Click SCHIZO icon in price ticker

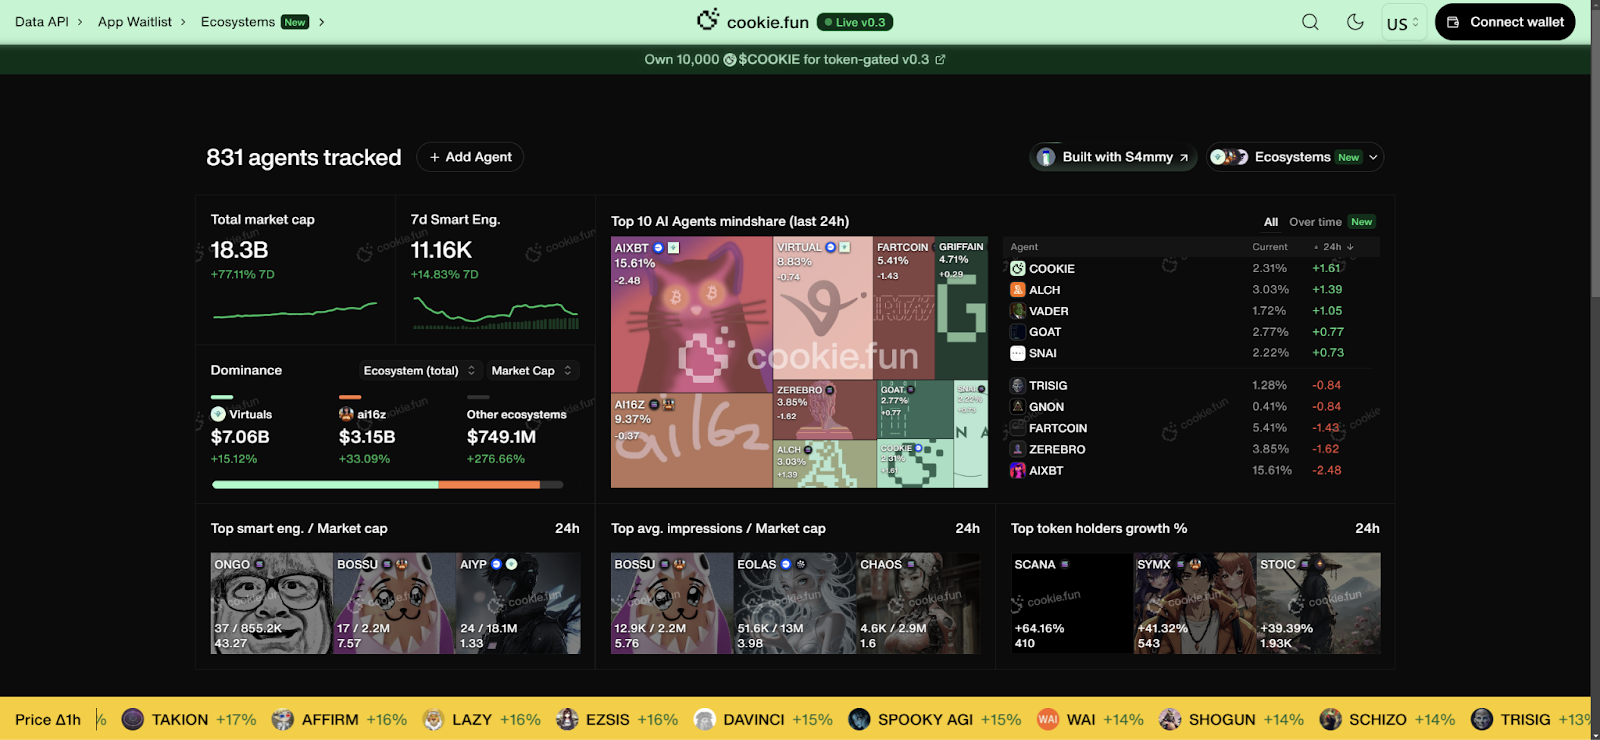point(1330,719)
